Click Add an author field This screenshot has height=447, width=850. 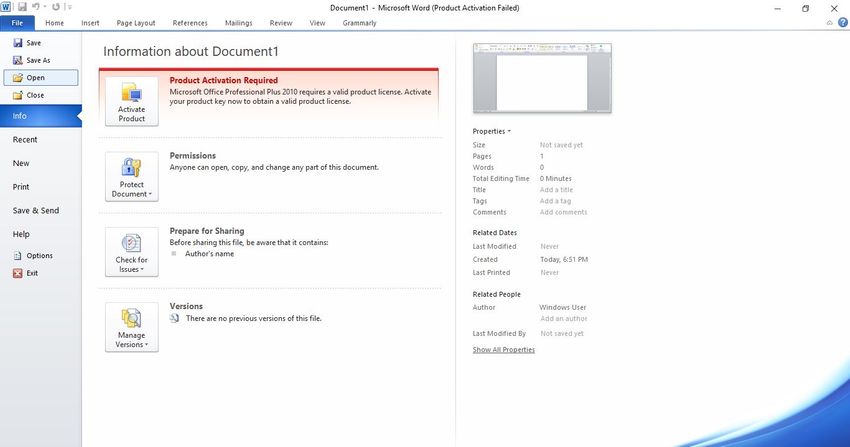[x=562, y=318]
